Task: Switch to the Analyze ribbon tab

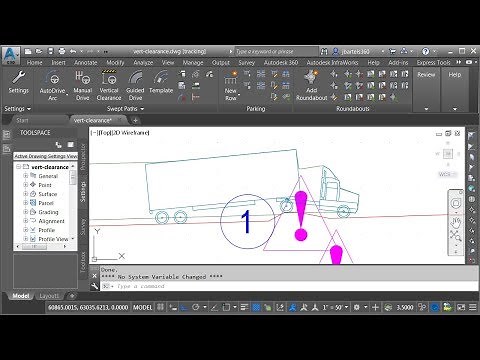Action: [143, 63]
